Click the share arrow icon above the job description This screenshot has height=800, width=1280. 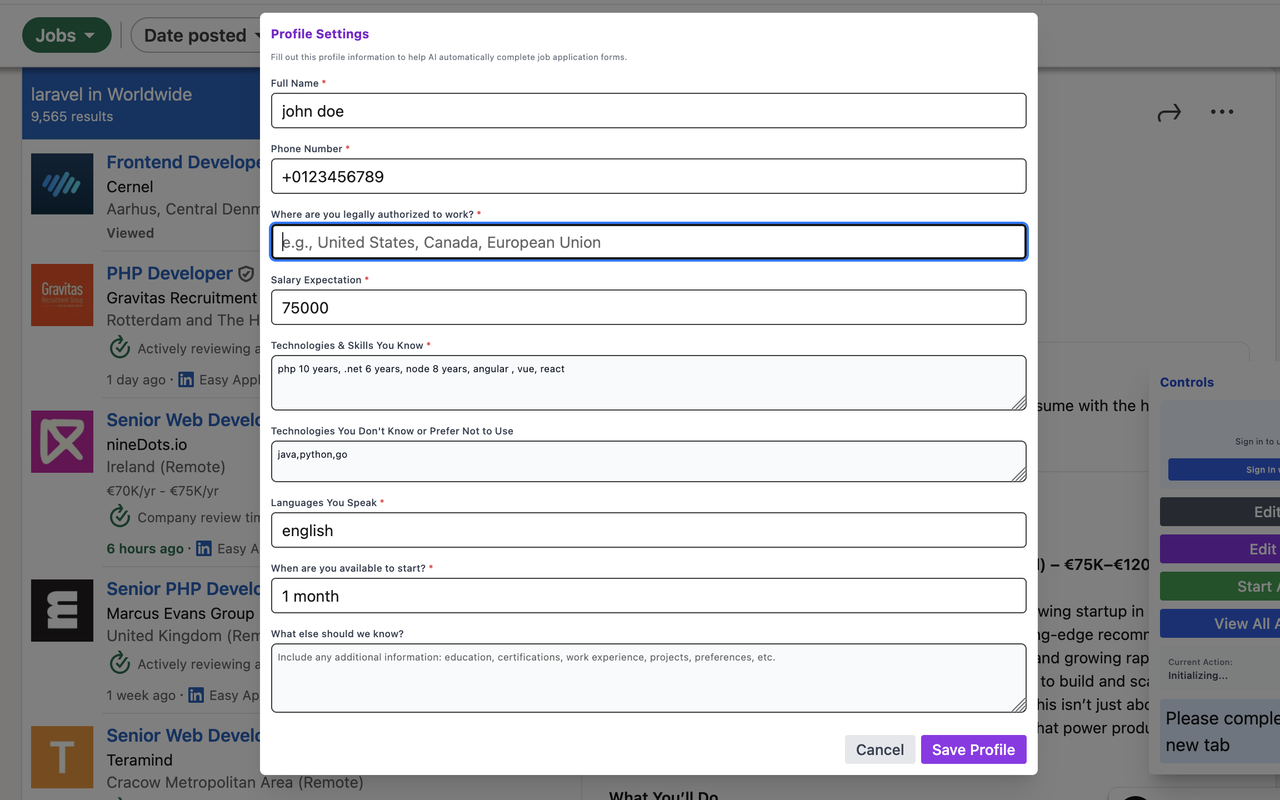pos(1169,112)
